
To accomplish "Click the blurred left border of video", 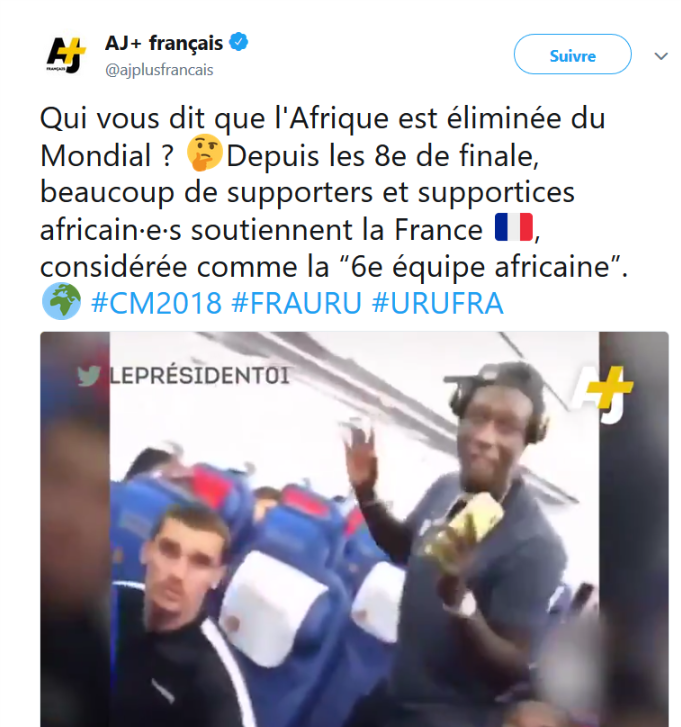I will (x=75, y=529).
